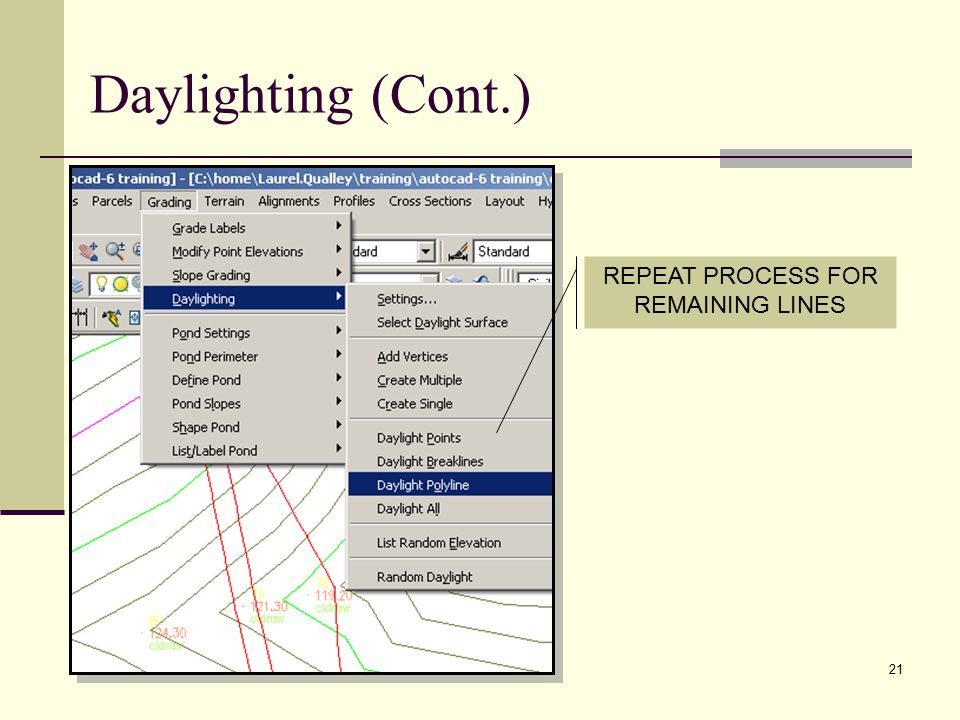Viewport: 960px width, 720px height.
Task: Choose Create Single
Action: click(451, 404)
